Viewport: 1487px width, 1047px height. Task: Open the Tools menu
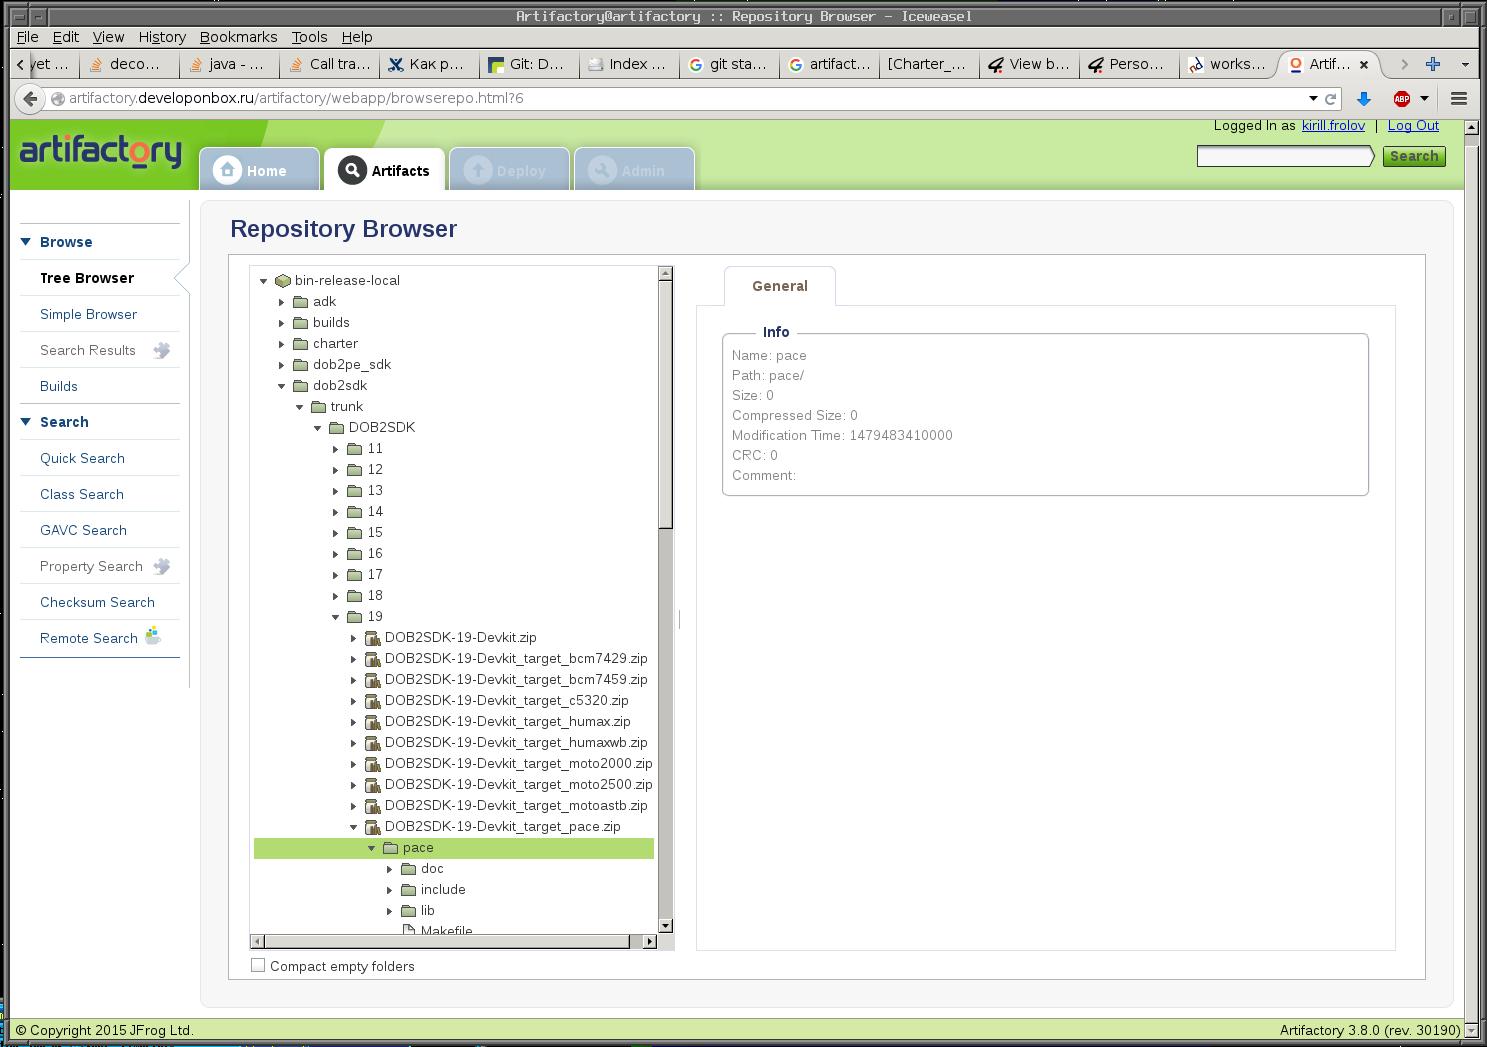[309, 37]
